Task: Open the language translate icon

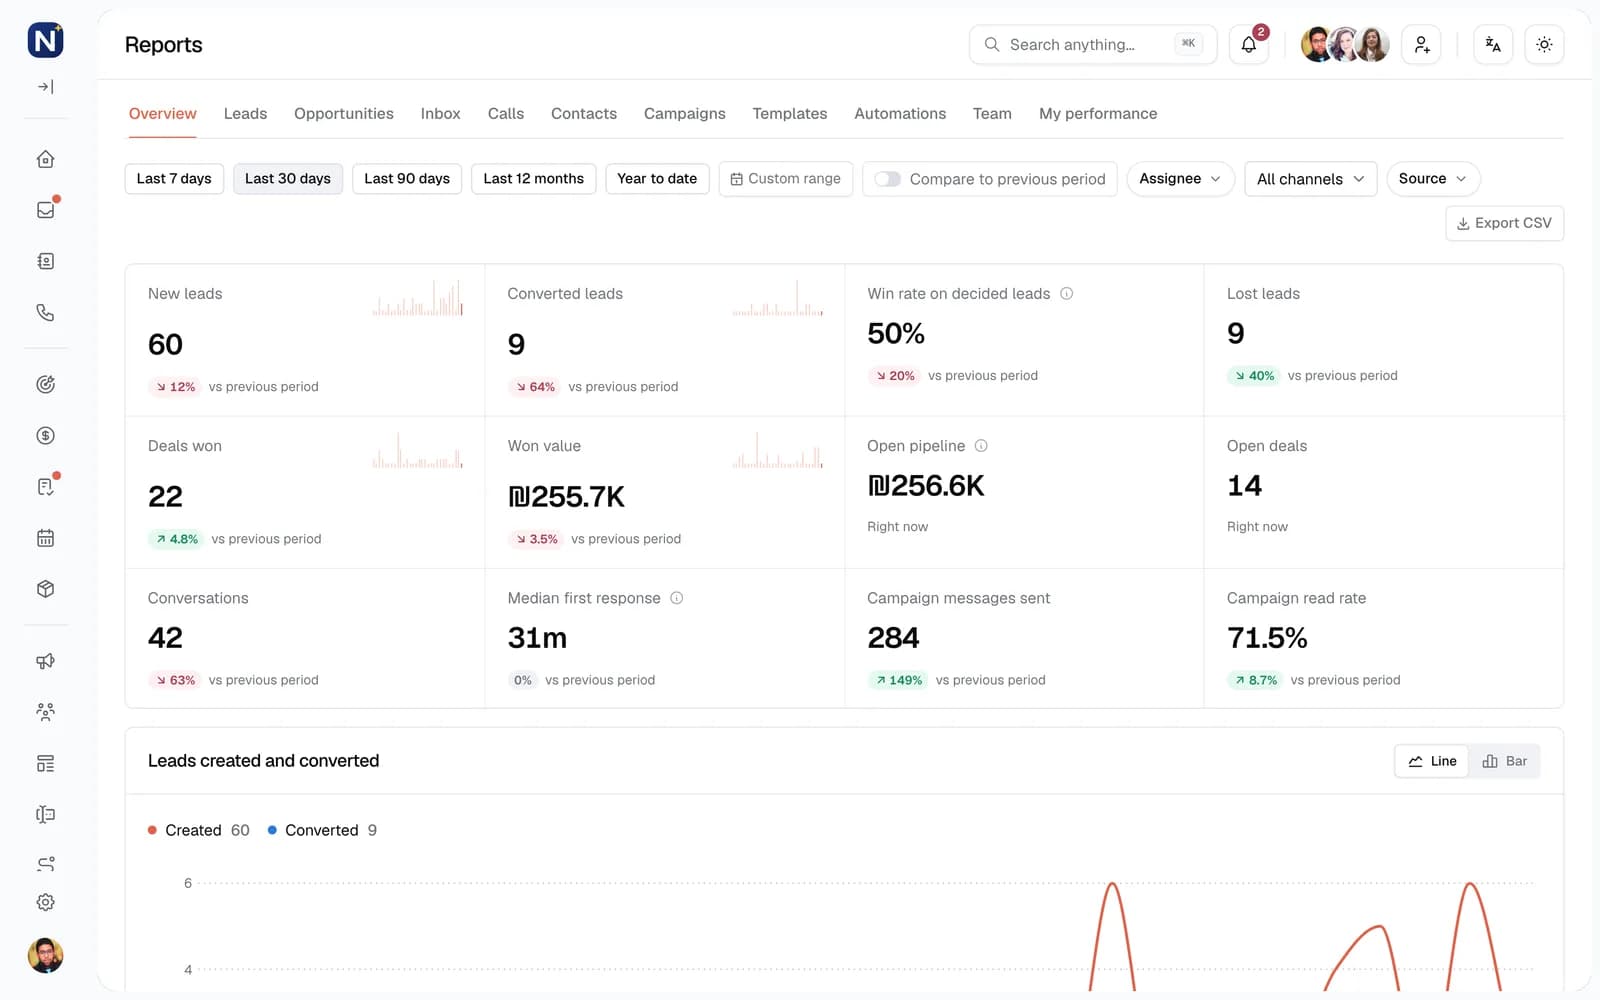Action: click(1493, 44)
